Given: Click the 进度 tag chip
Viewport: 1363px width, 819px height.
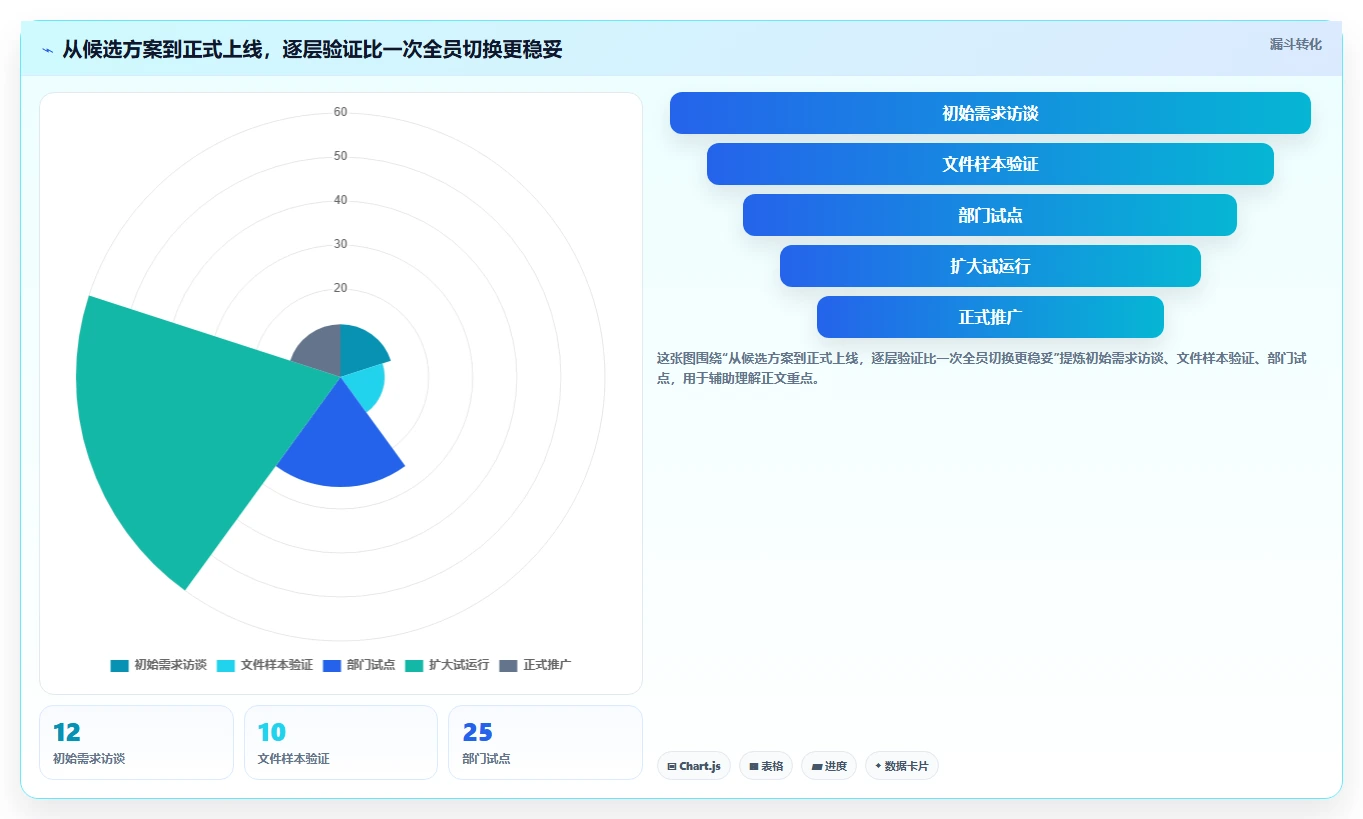Looking at the screenshot, I should (829, 766).
